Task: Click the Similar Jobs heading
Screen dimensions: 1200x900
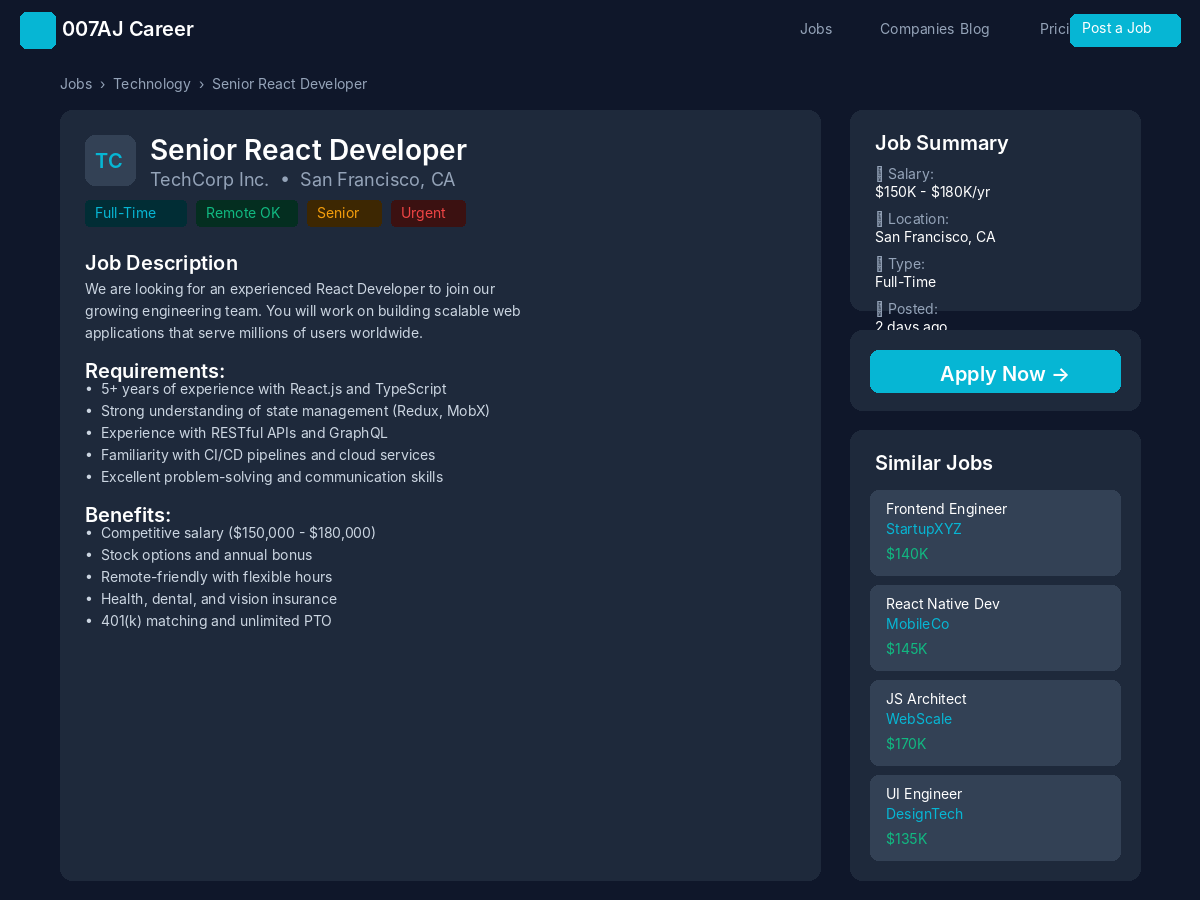Action: 934,463
